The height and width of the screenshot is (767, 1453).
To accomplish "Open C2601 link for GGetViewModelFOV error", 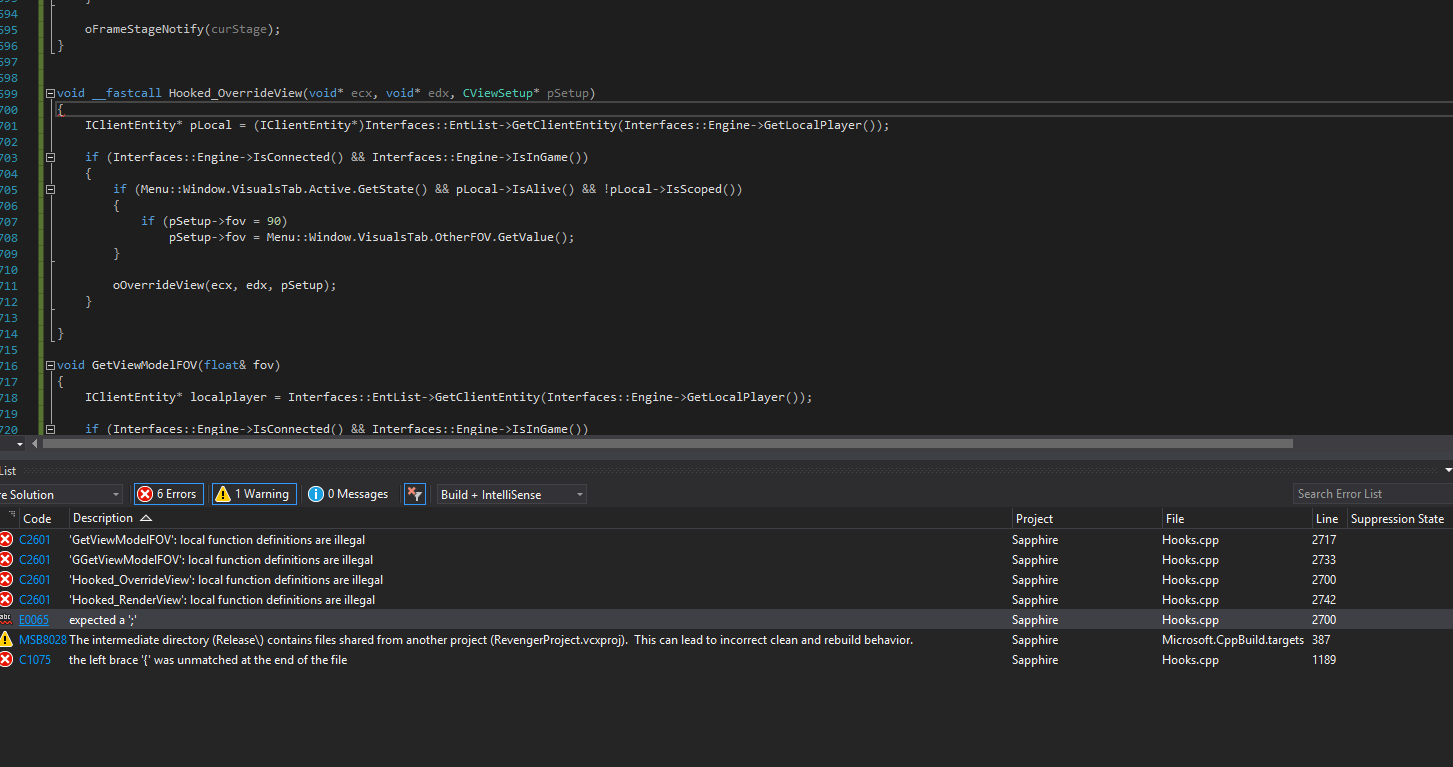I will point(34,560).
